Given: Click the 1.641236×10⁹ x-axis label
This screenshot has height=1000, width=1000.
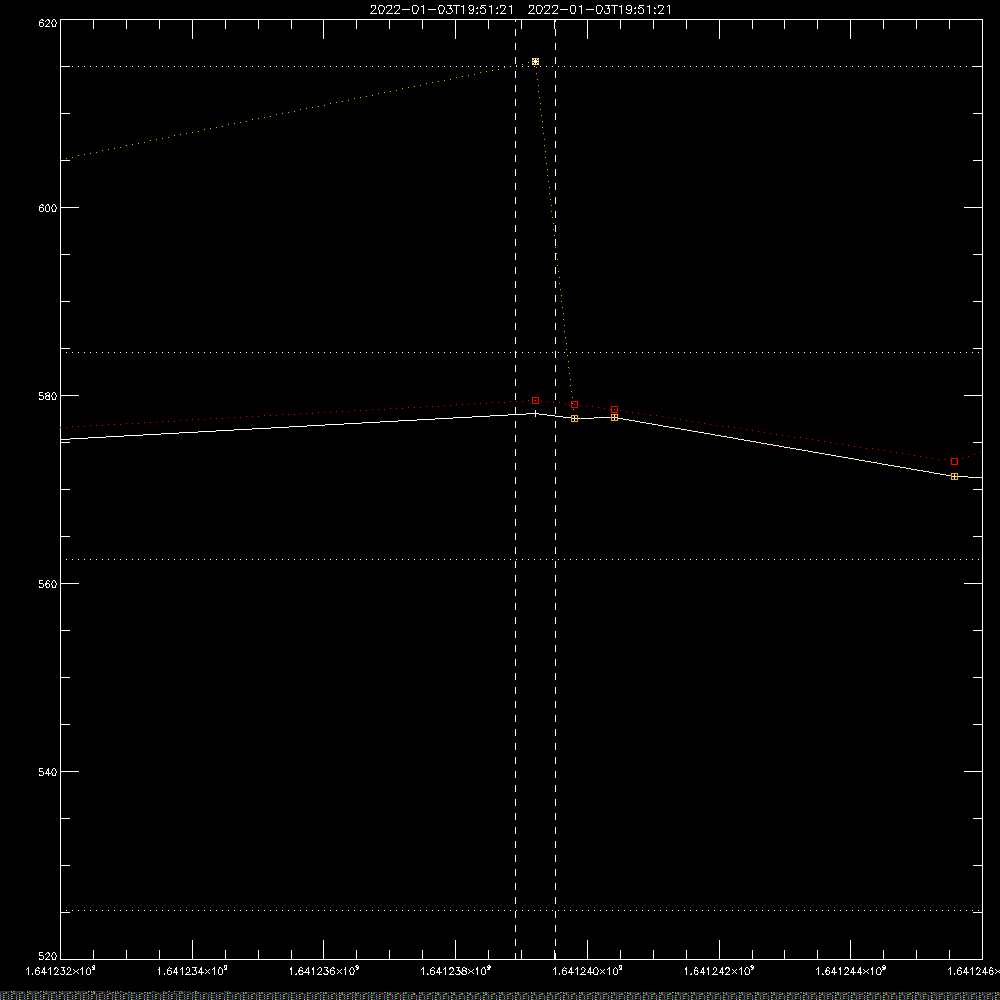Looking at the screenshot, I should [324, 971].
